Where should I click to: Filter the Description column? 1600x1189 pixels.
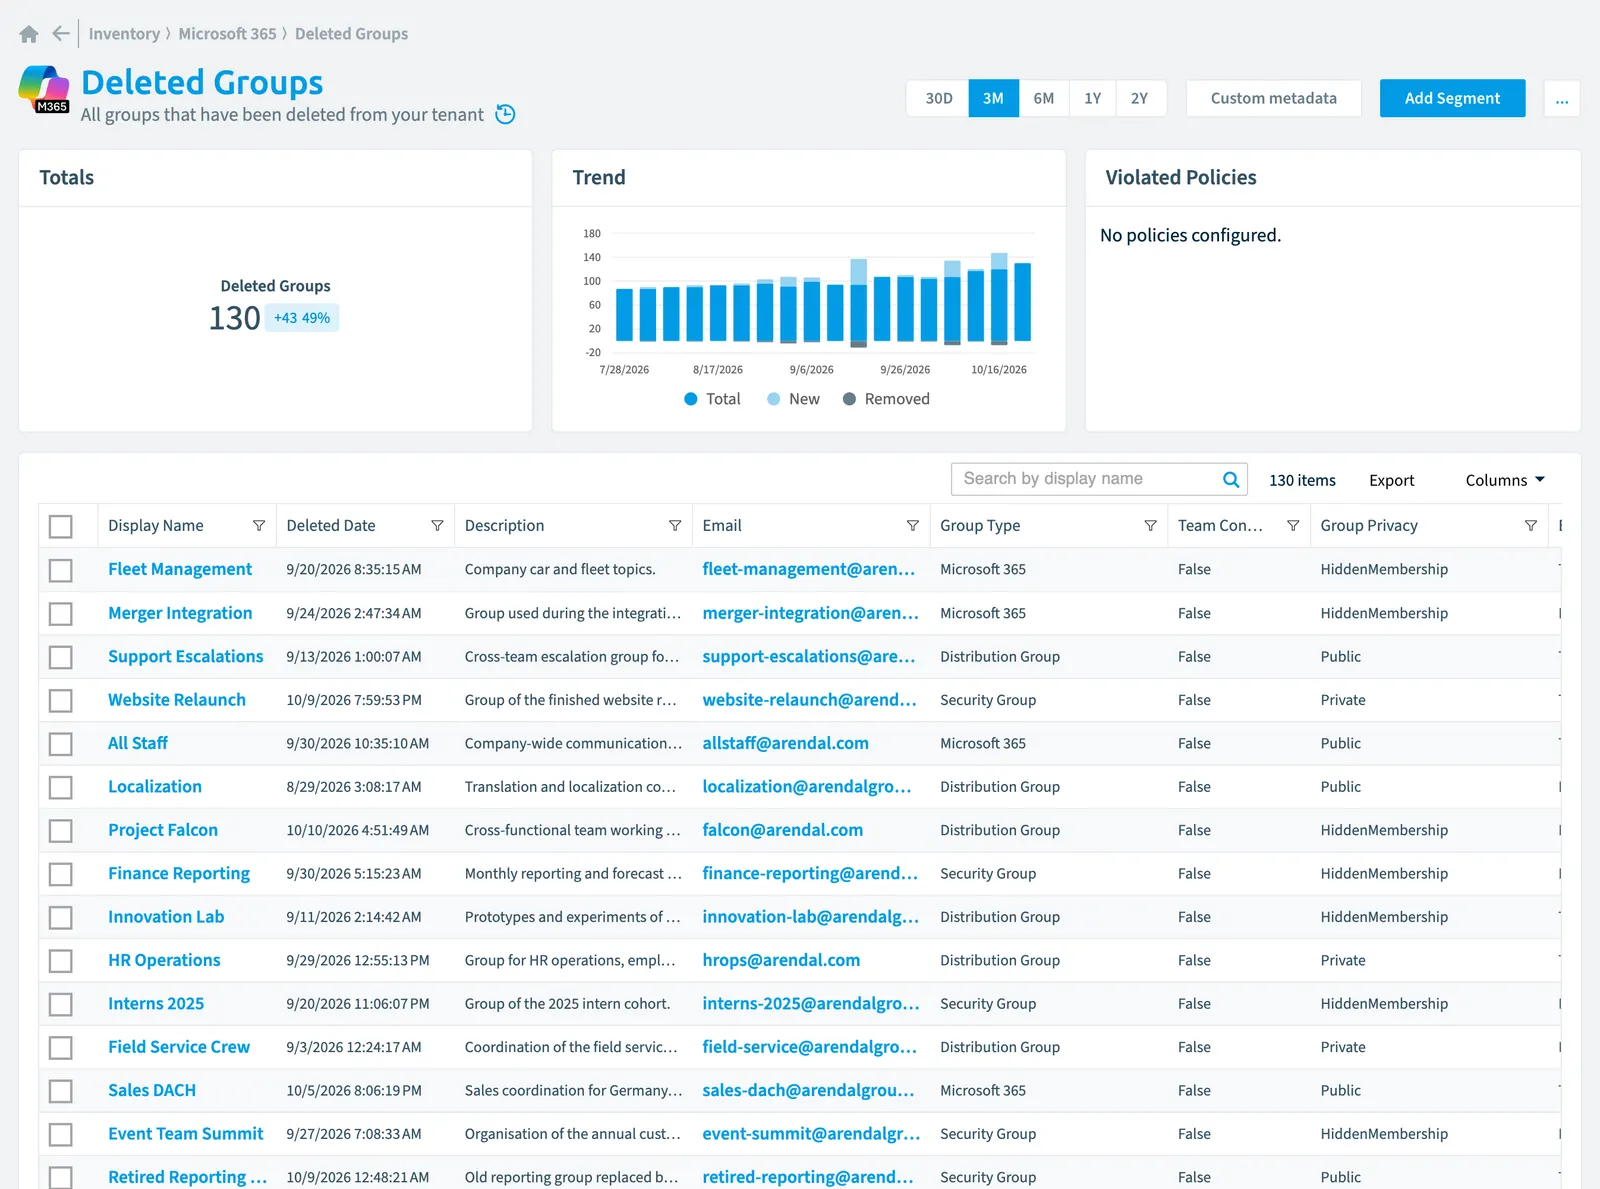(675, 526)
